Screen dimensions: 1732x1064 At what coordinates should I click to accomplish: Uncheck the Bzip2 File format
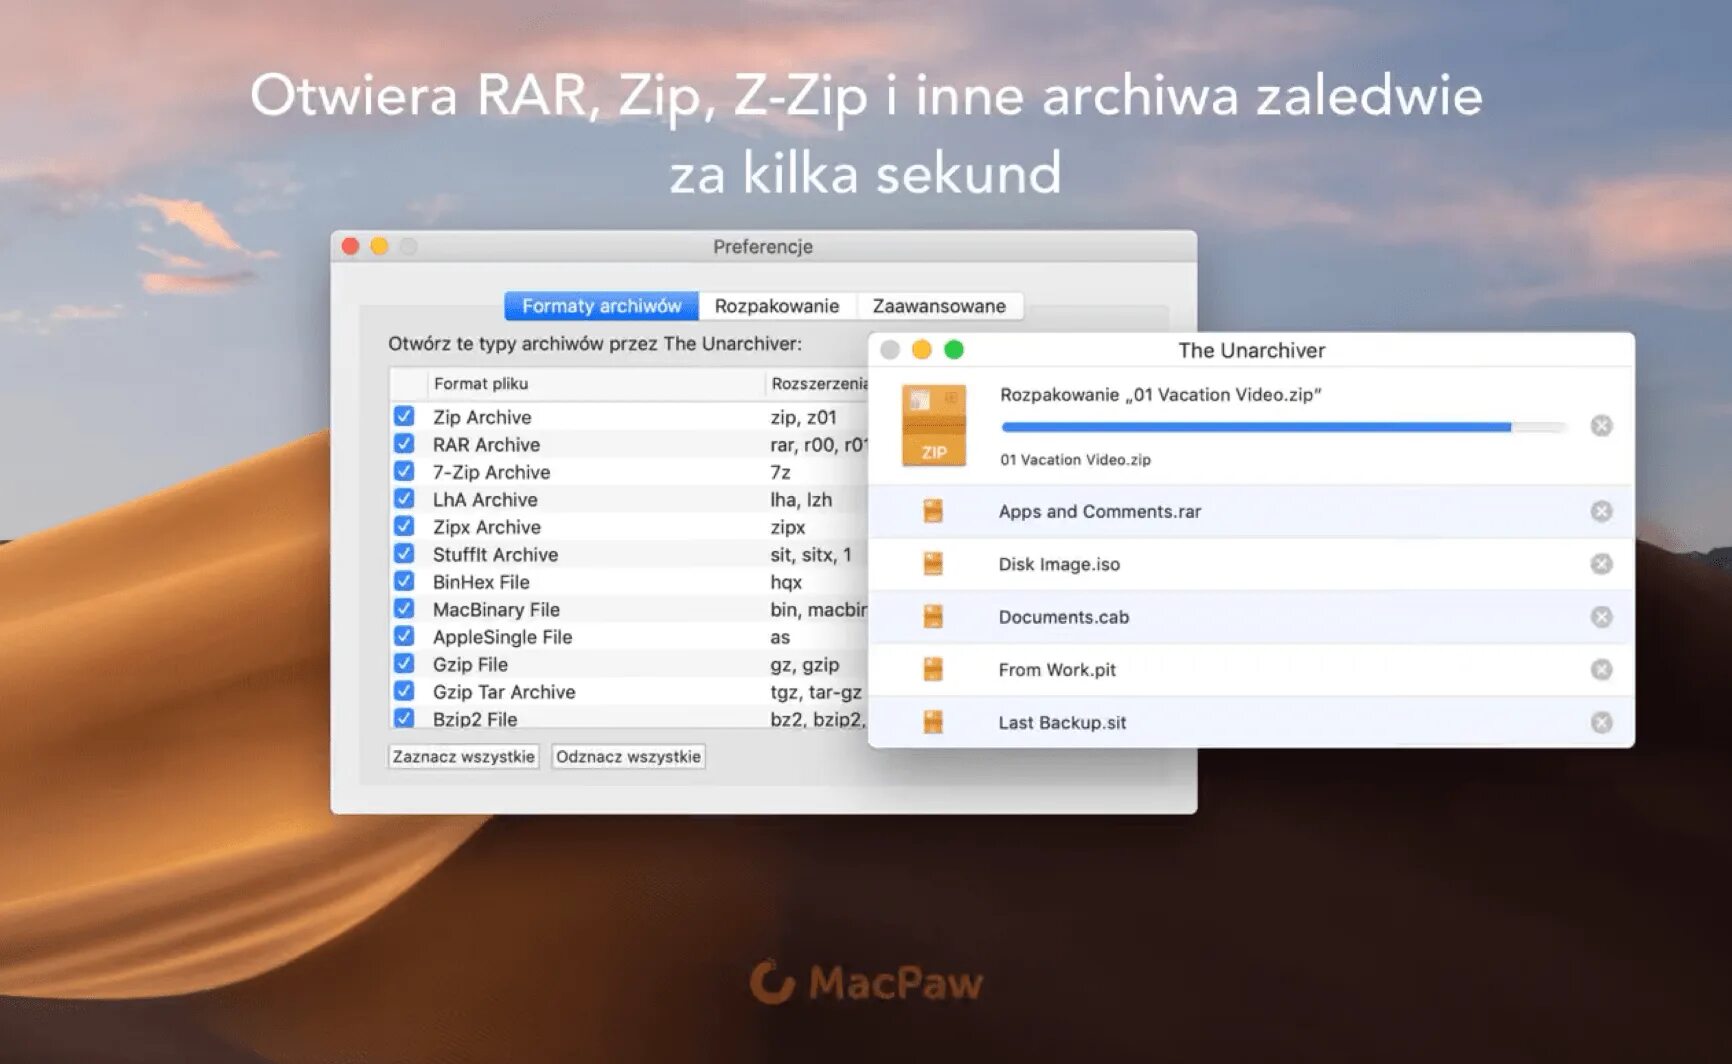coord(404,718)
